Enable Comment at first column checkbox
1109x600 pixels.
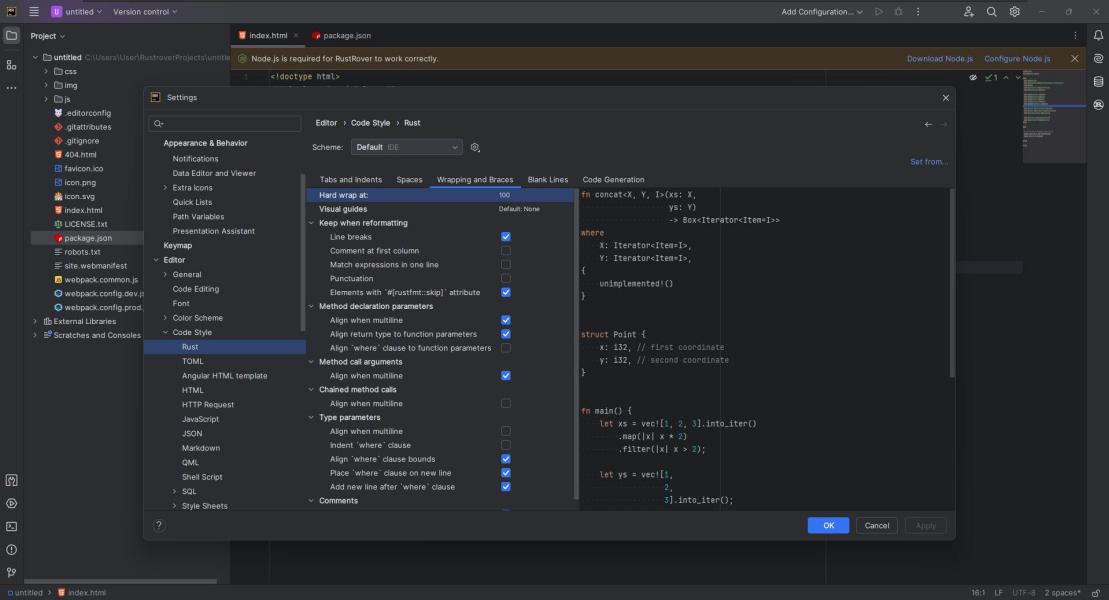point(505,251)
